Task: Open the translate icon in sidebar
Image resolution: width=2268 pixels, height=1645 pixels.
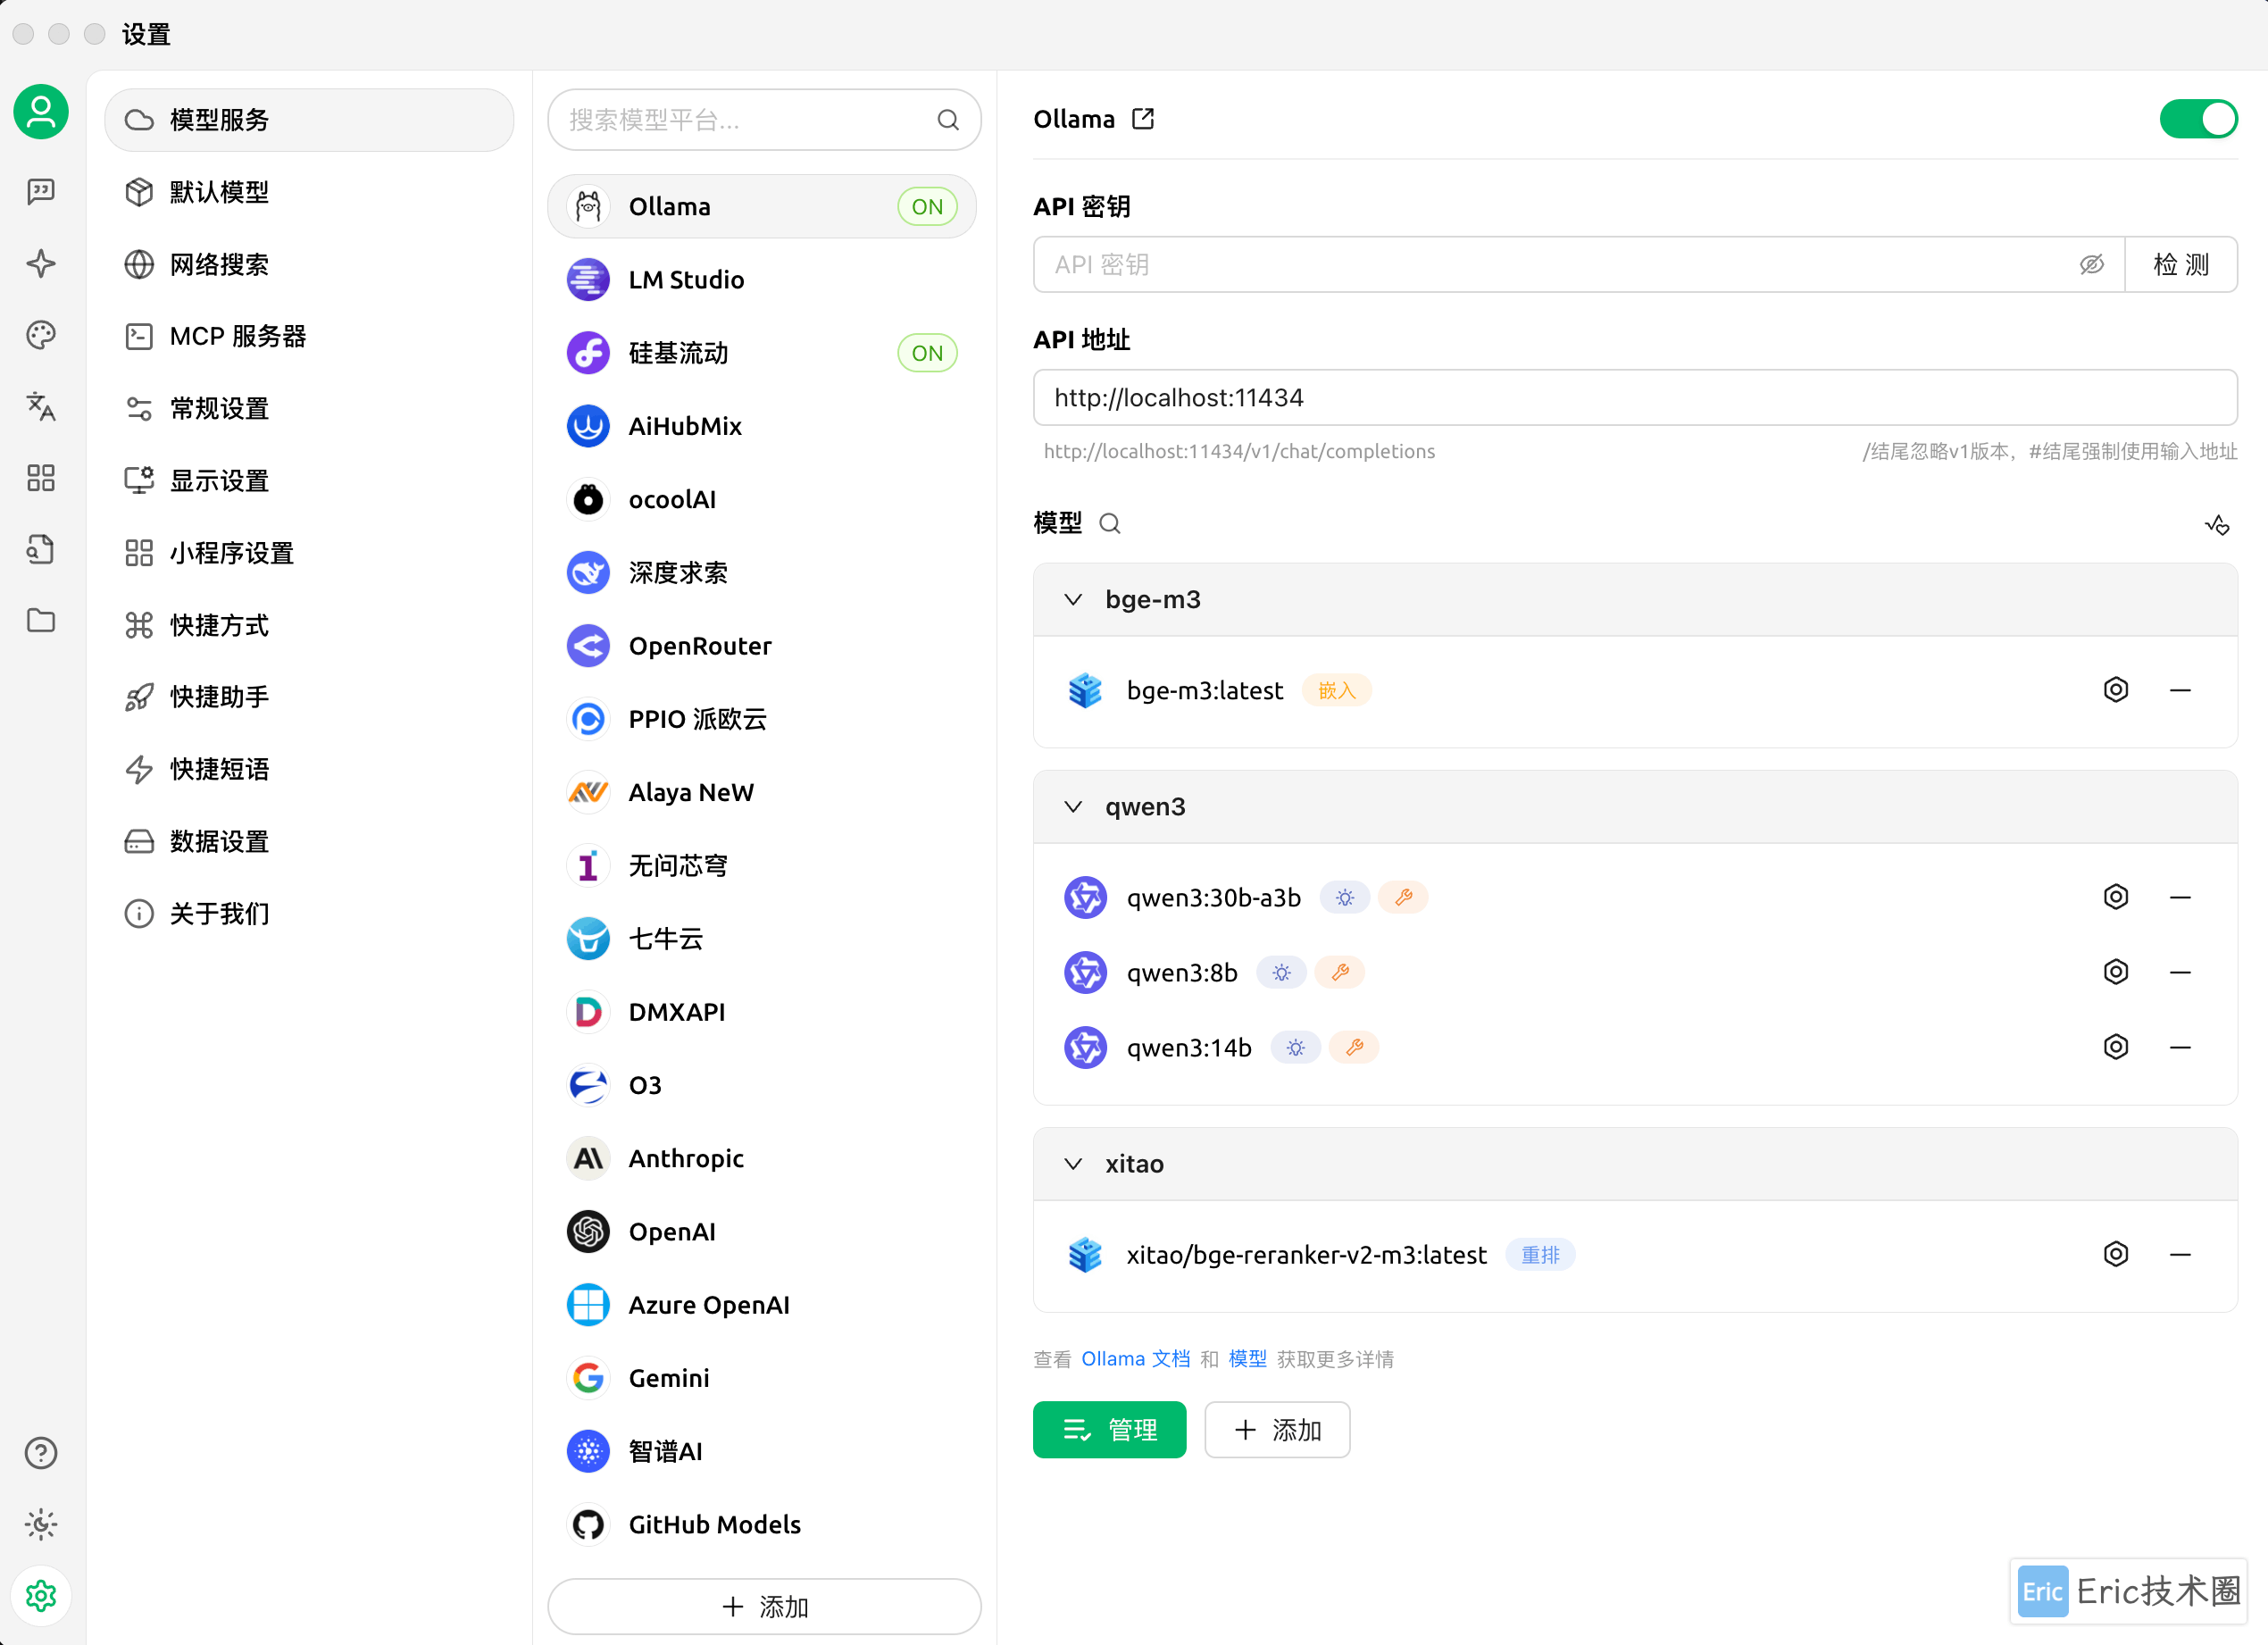Action: tap(41, 407)
